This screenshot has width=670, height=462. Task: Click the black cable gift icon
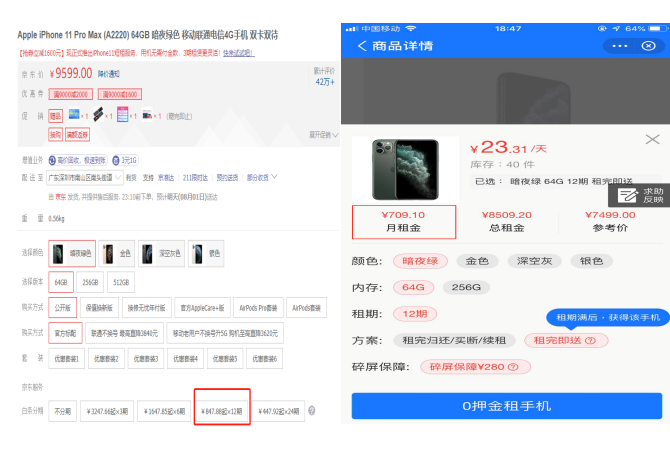coord(98,114)
